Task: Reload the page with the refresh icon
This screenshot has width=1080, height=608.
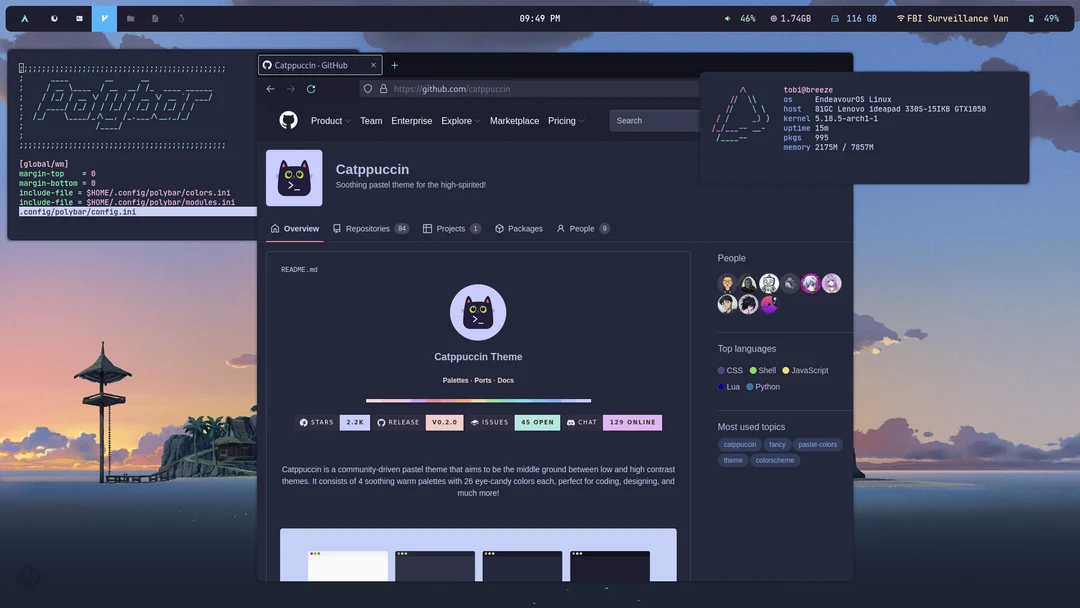Action: pos(310,88)
